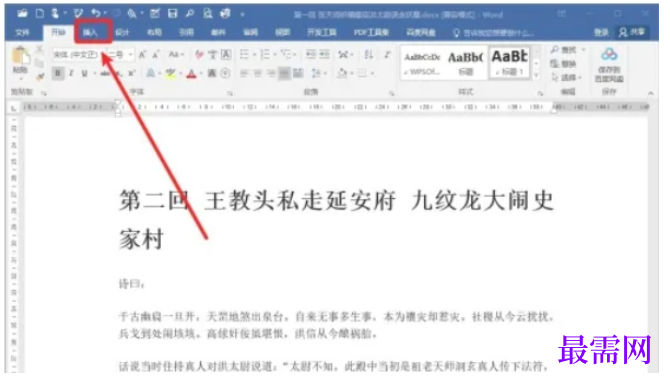Open the 插入 (Insert) ribbon tab
The width and height of the screenshot is (670, 381).
click(x=90, y=32)
